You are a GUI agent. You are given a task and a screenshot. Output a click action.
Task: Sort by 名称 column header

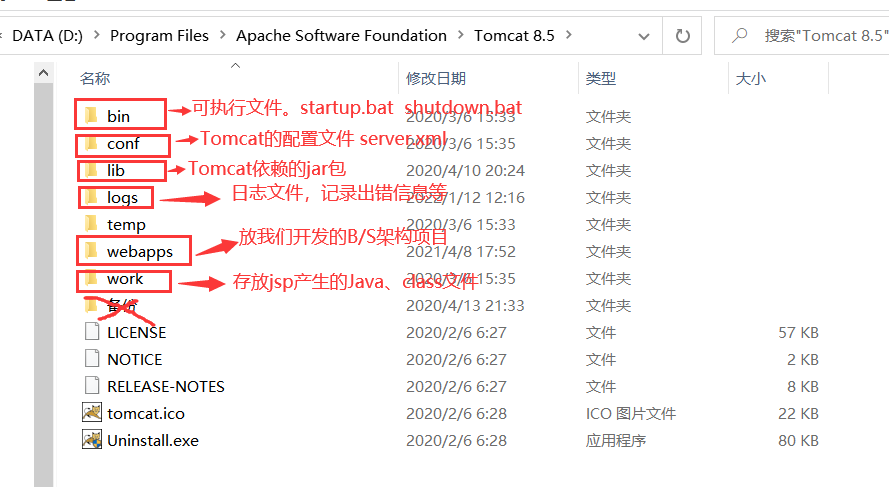pos(95,78)
